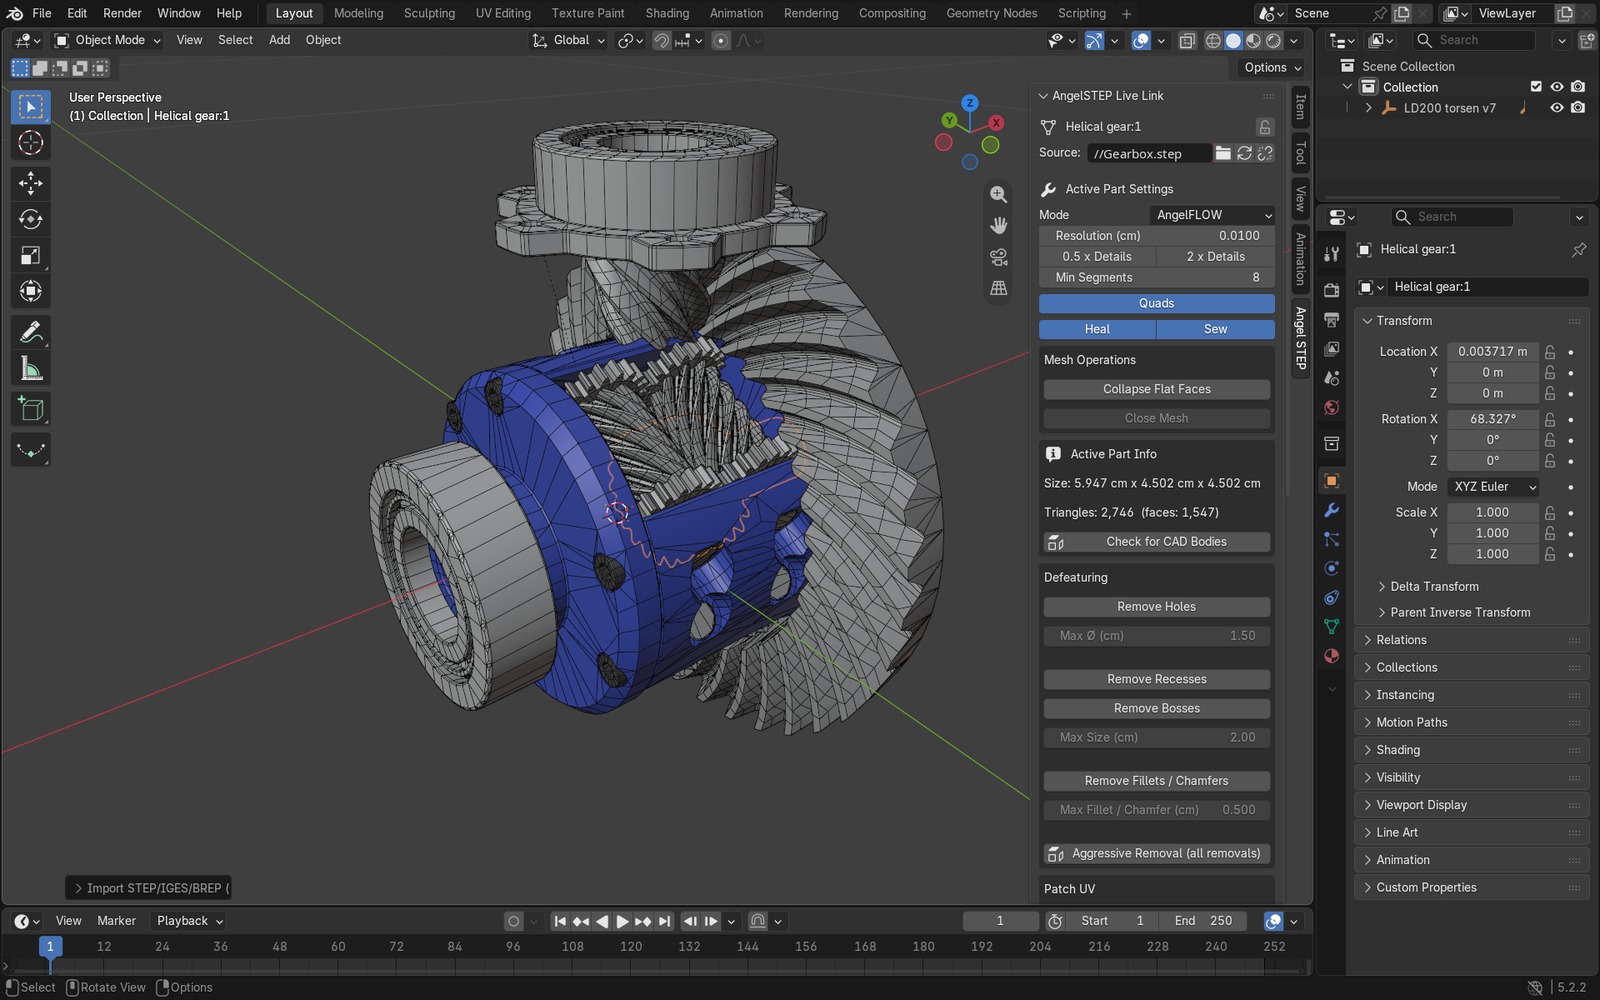Viewport: 1600px width, 1000px height.
Task: Hide LD200 torsen v7 in viewport
Action: click(1557, 108)
